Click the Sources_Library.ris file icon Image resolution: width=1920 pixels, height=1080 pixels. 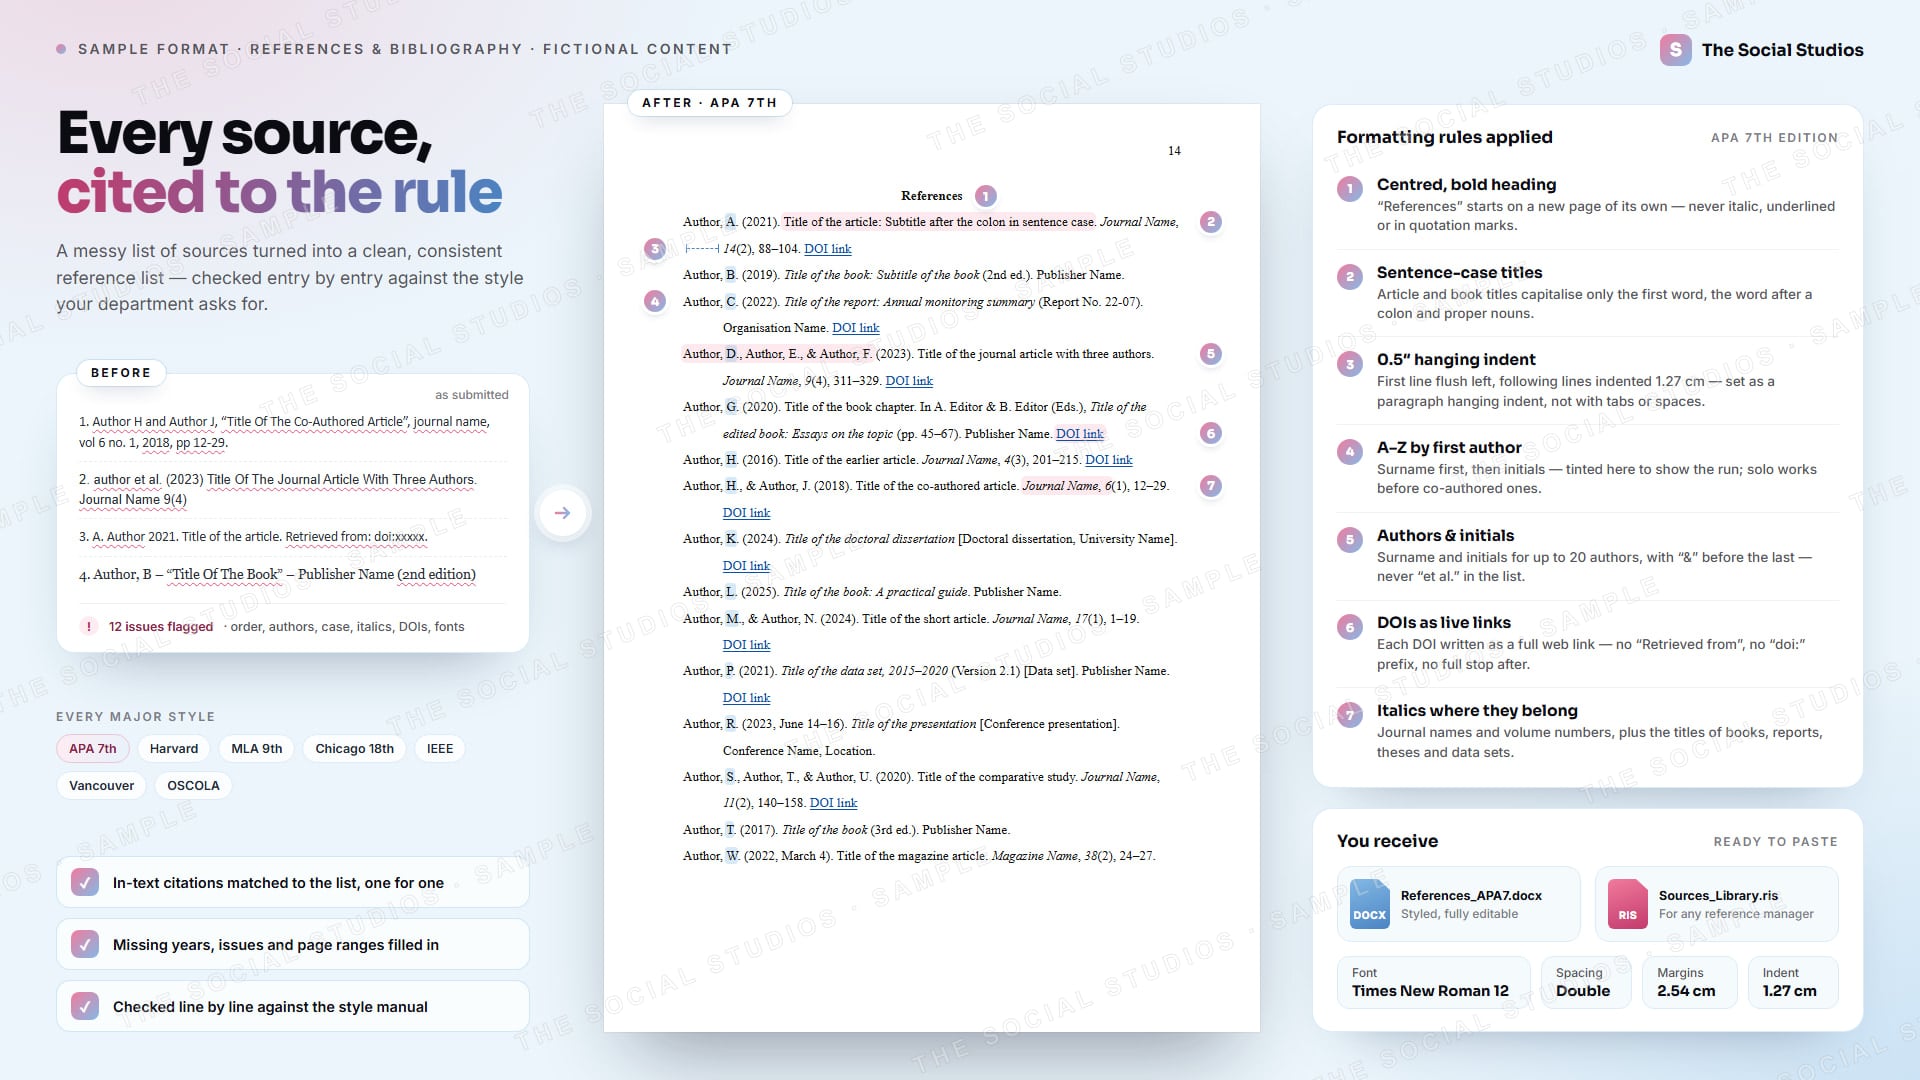1627,904
